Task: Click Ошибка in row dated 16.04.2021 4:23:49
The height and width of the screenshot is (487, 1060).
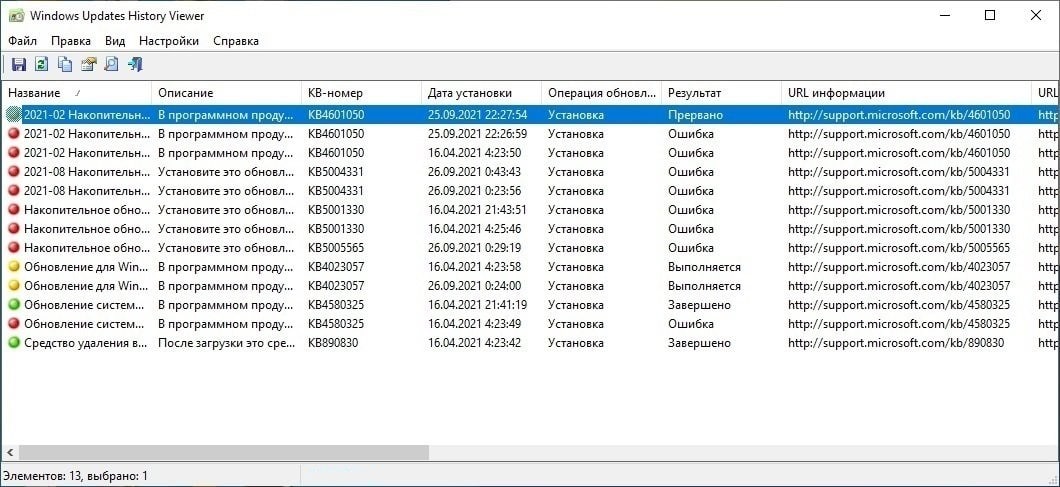Action: pos(691,324)
